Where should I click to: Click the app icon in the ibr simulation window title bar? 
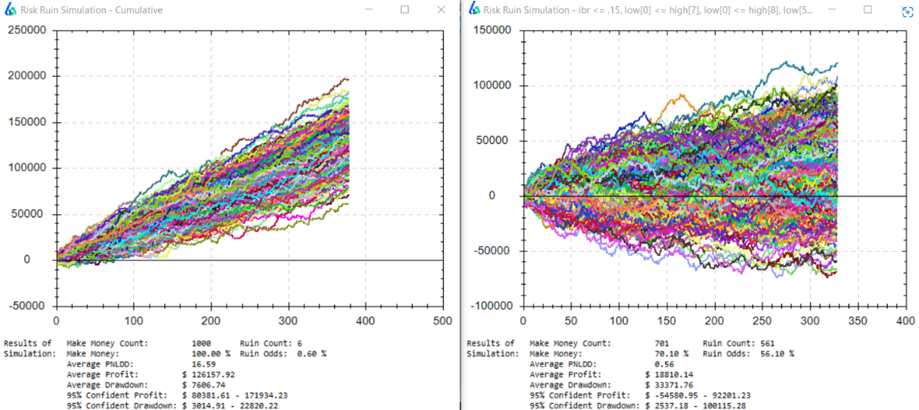tap(476, 9)
